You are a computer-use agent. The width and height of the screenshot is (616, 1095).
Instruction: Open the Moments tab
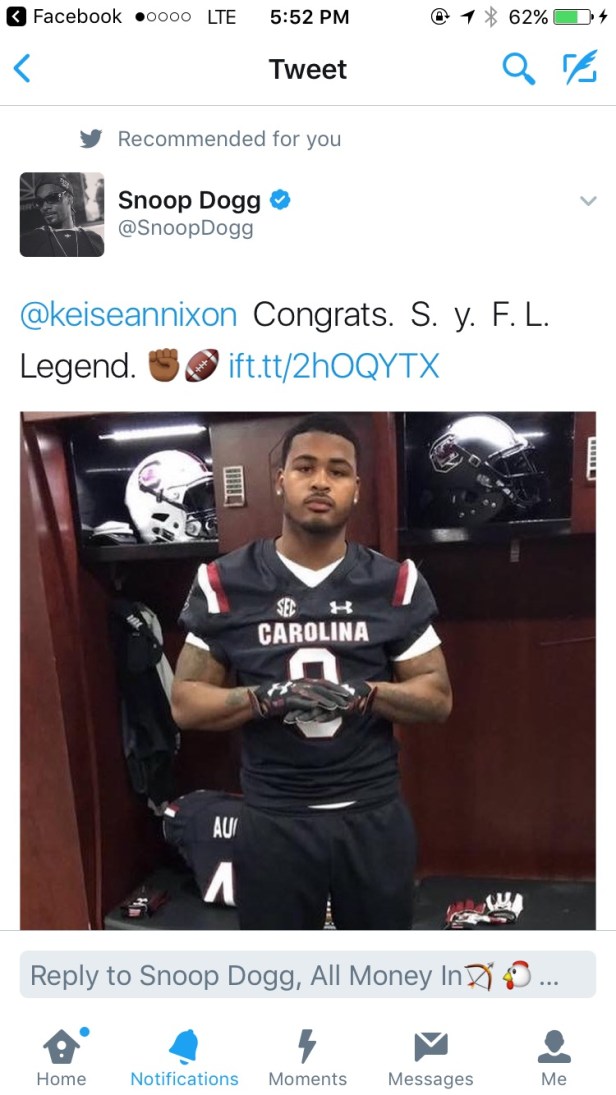[307, 1057]
